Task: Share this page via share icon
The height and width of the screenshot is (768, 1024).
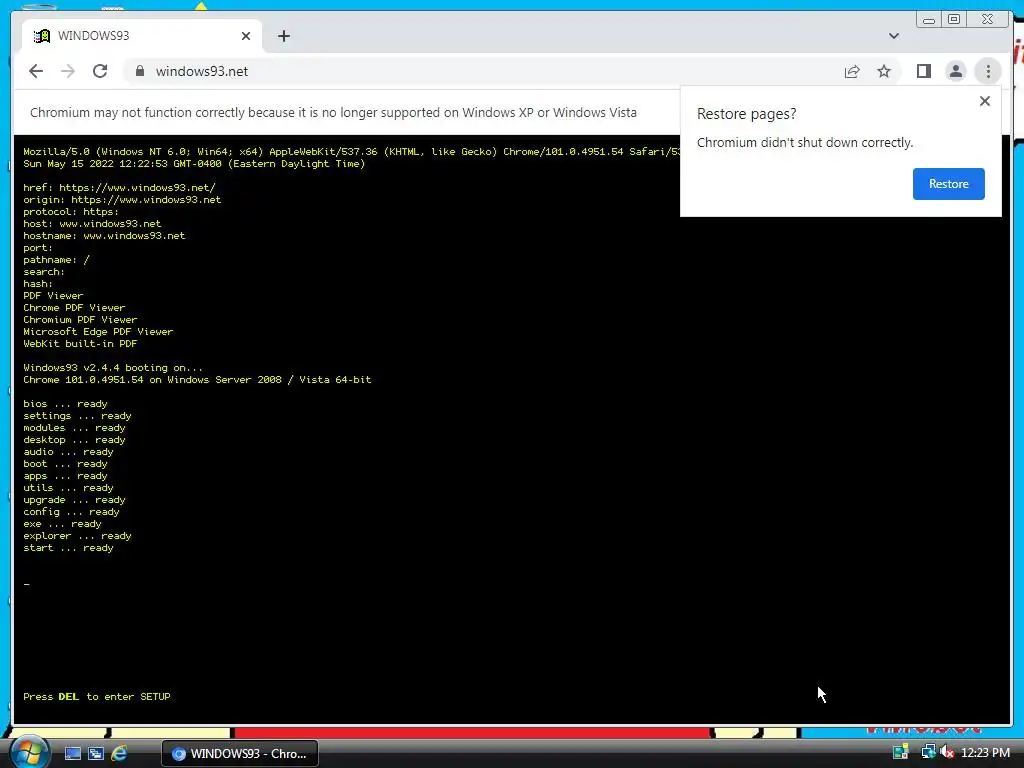Action: 852,71
